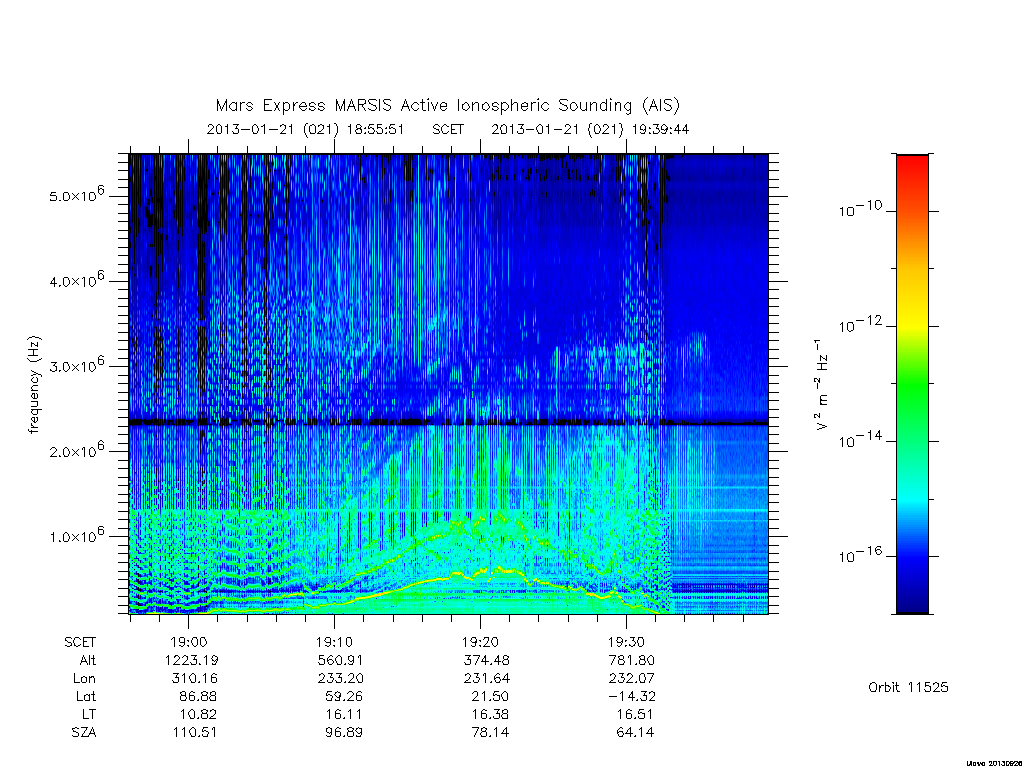Click the dark horizontal band near 2.3 MHz
Image resolution: width=1024 pixels, height=768 pixels.
pyautogui.click(x=449, y=423)
